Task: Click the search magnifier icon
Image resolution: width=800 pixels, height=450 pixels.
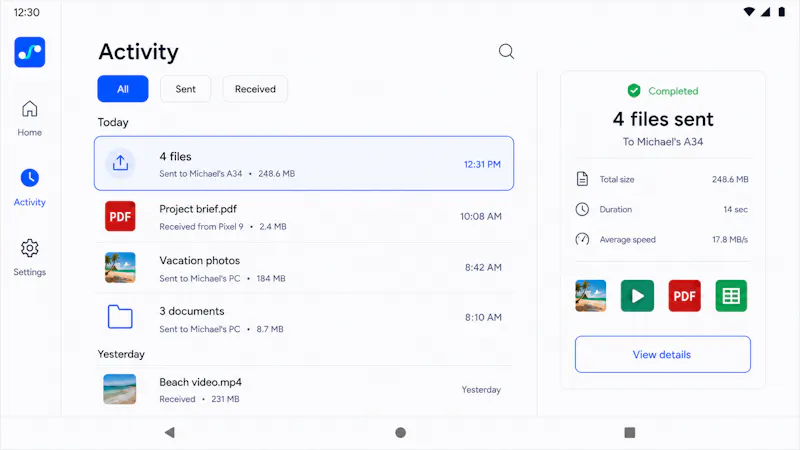Action: pyautogui.click(x=506, y=51)
